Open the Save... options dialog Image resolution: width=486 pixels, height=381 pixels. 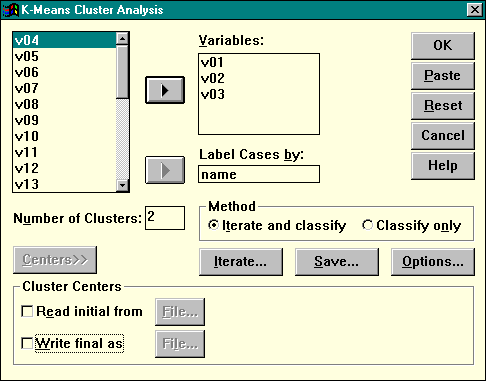pyautogui.click(x=337, y=262)
